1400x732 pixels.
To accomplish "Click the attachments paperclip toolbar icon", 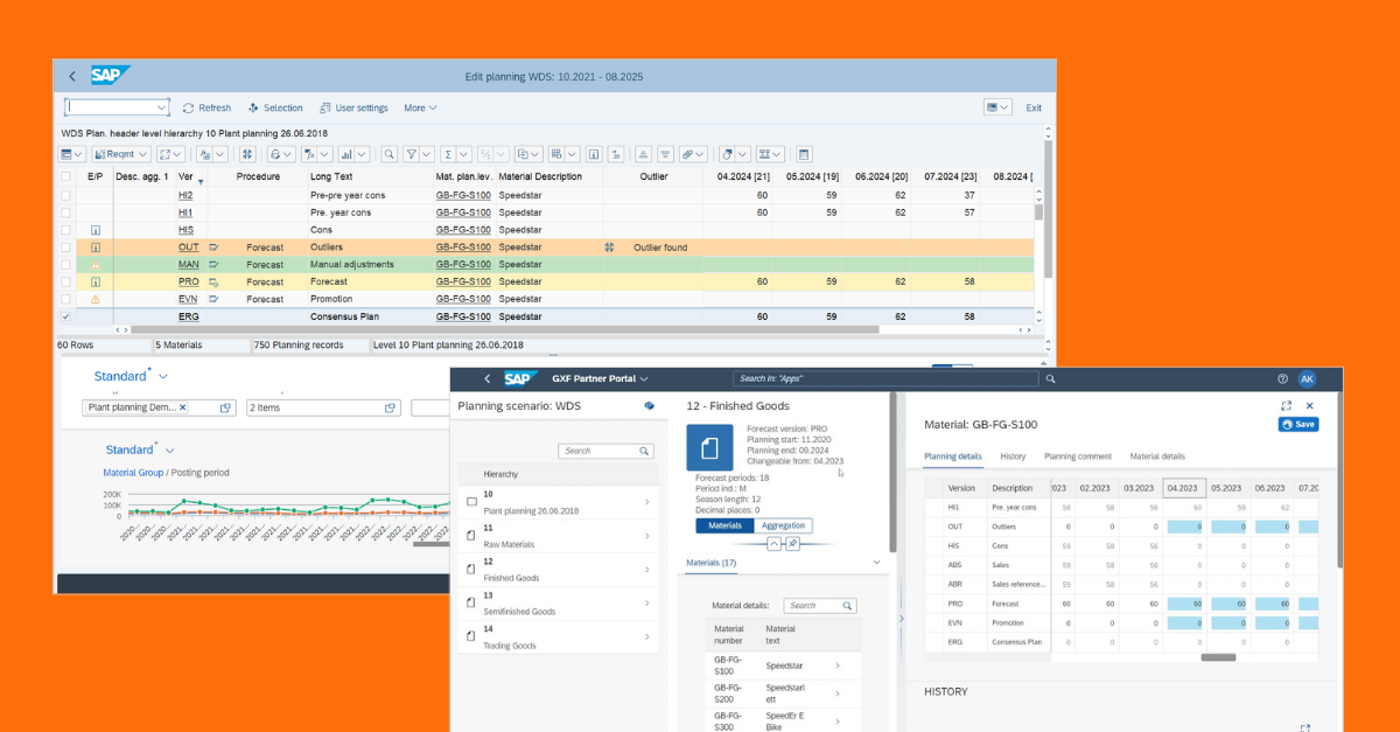I will pyautogui.click(x=688, y=153).
